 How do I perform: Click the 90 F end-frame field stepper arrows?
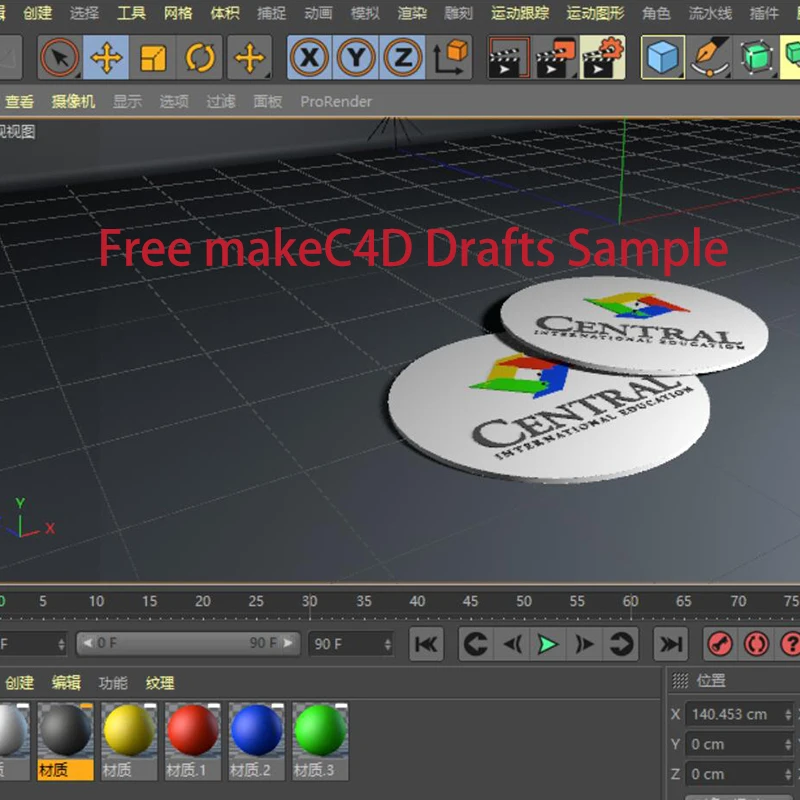point(388,644)
